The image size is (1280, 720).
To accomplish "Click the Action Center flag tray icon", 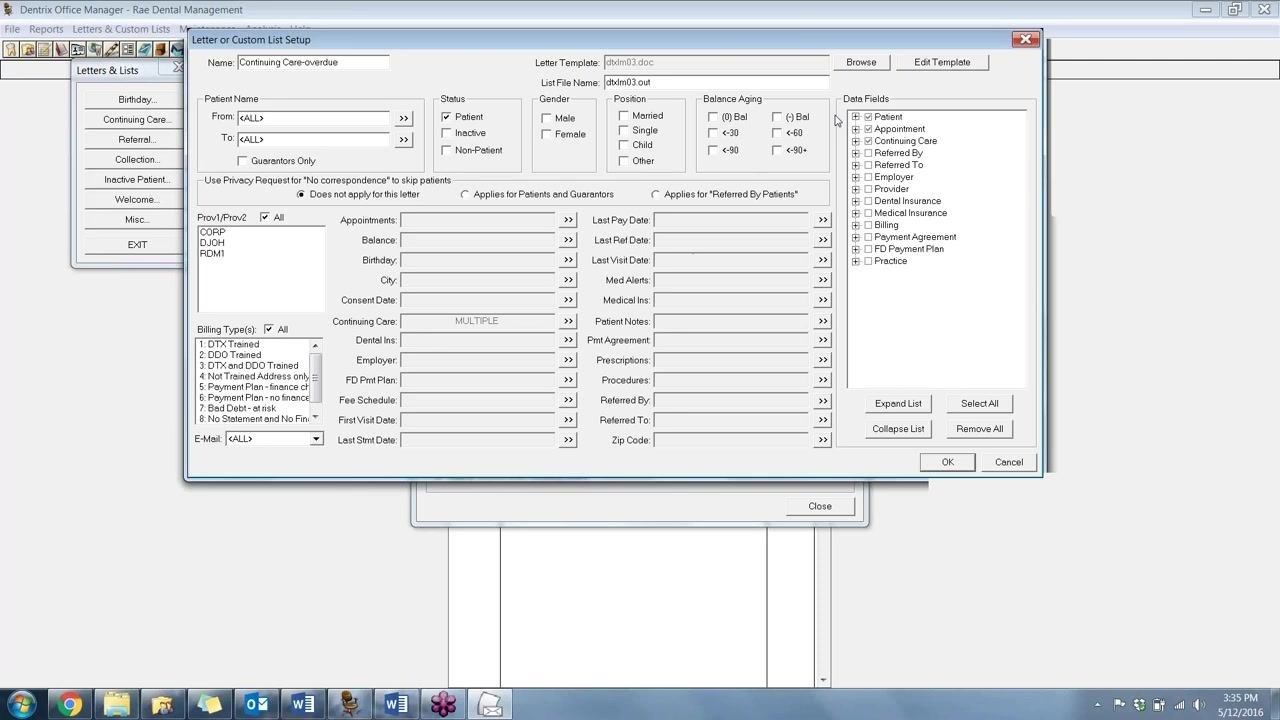I will tap(1119, 705).
